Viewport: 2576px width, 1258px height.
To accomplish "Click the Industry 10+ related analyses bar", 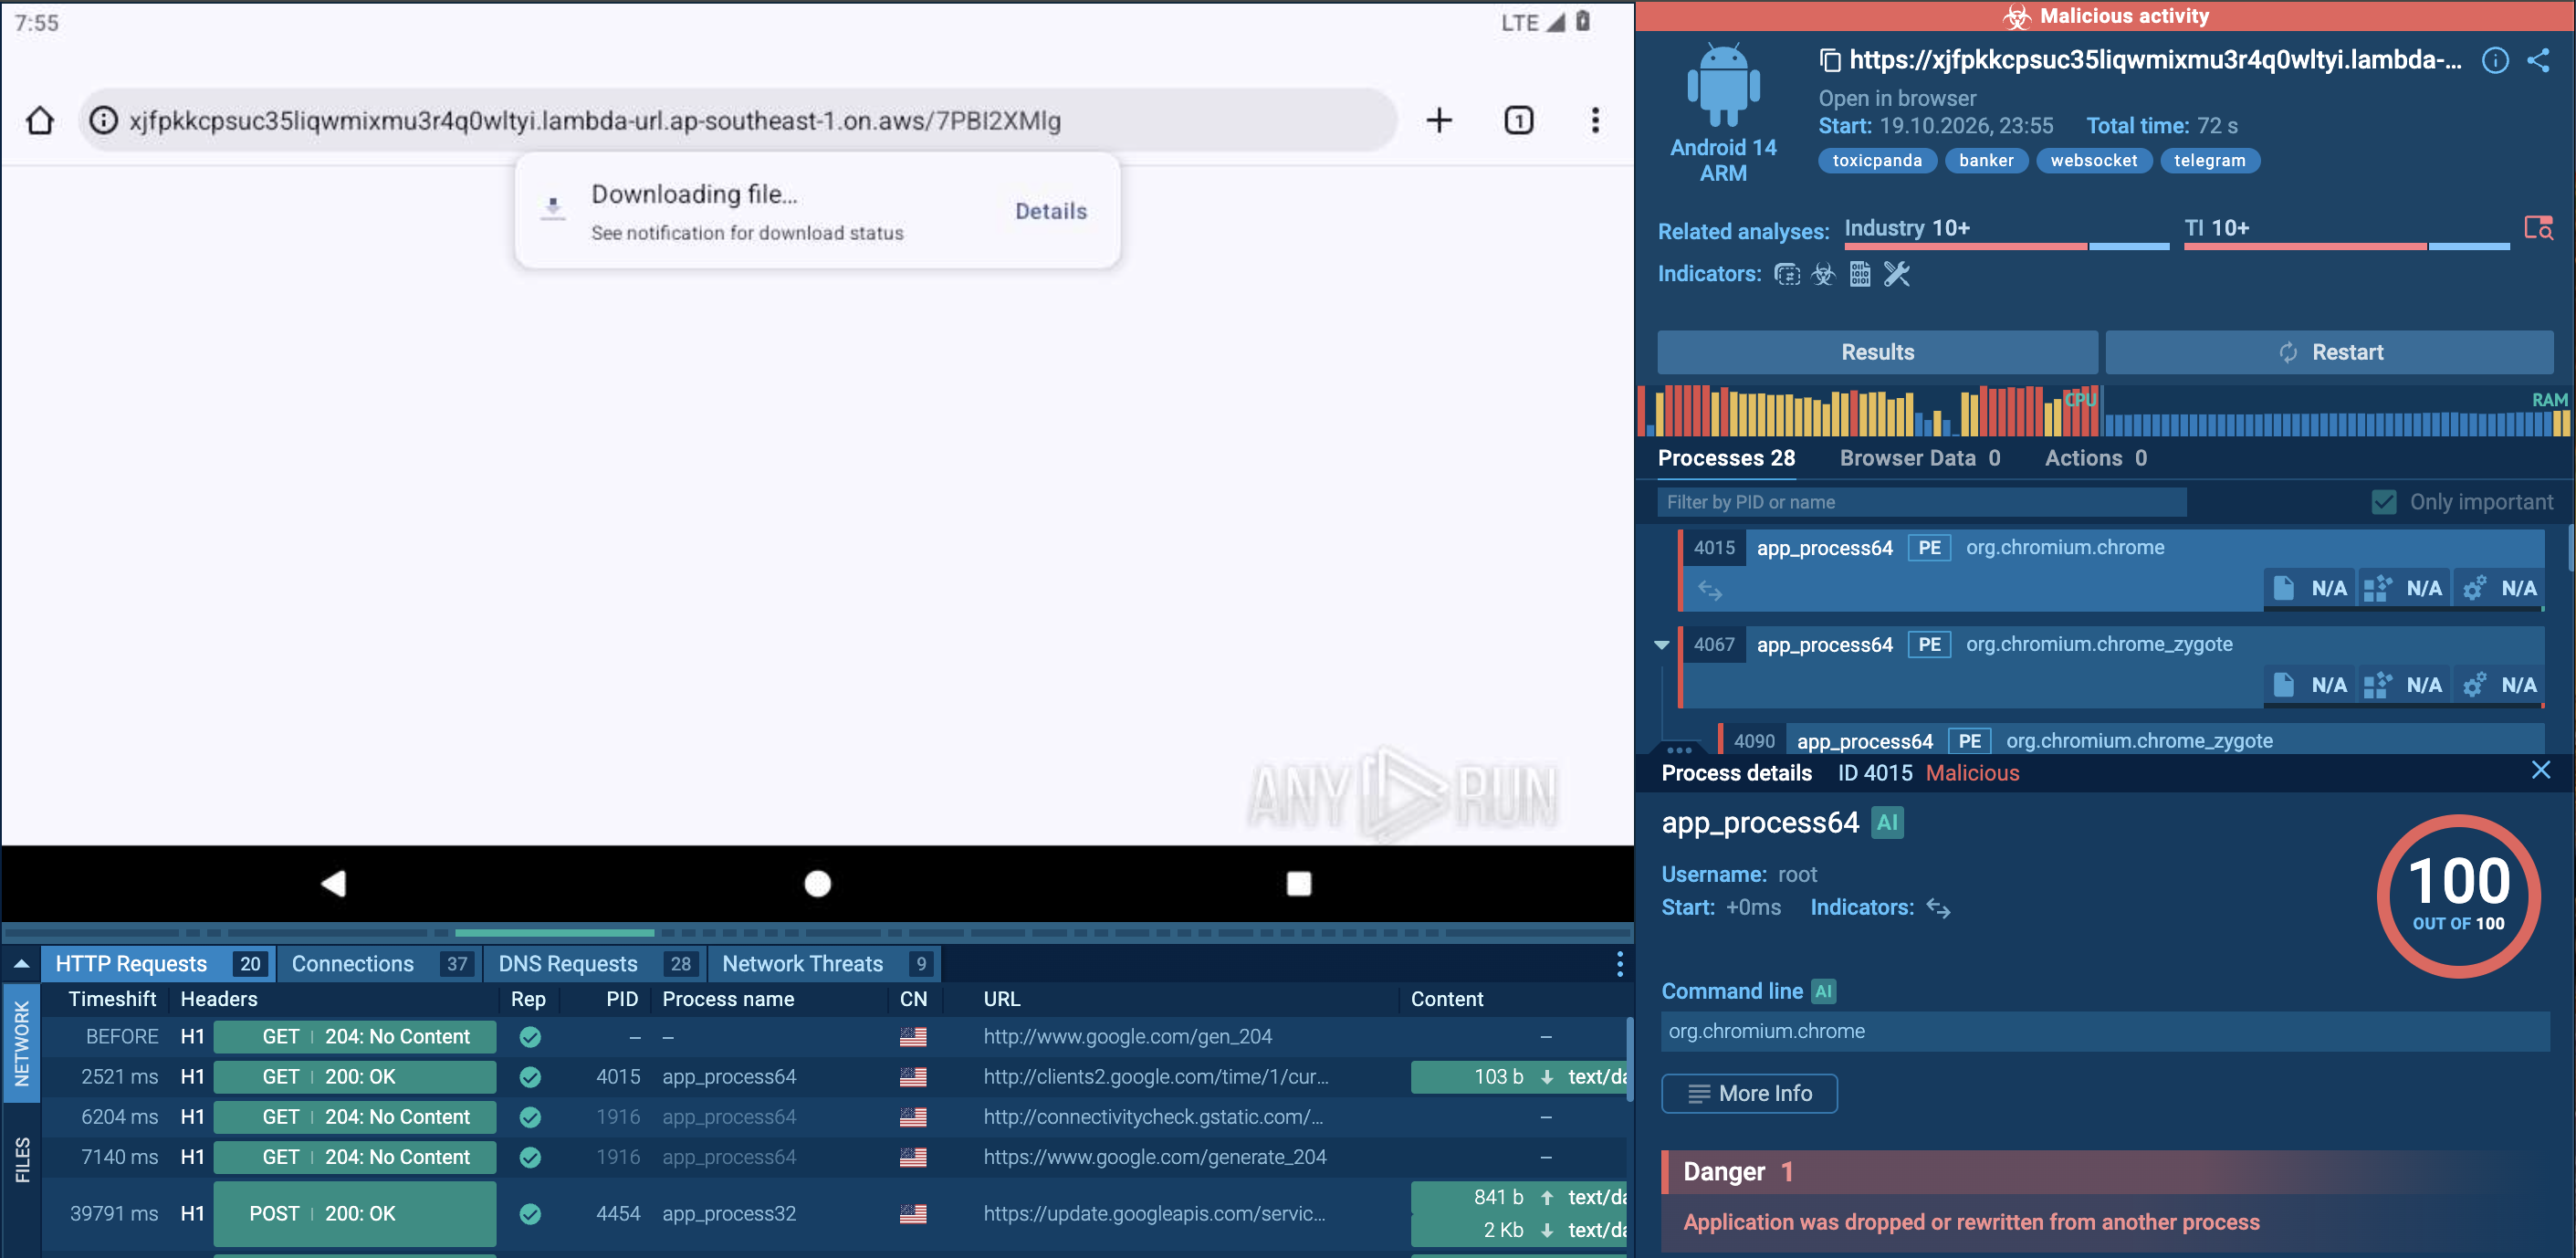I will tap(2006, 232).
